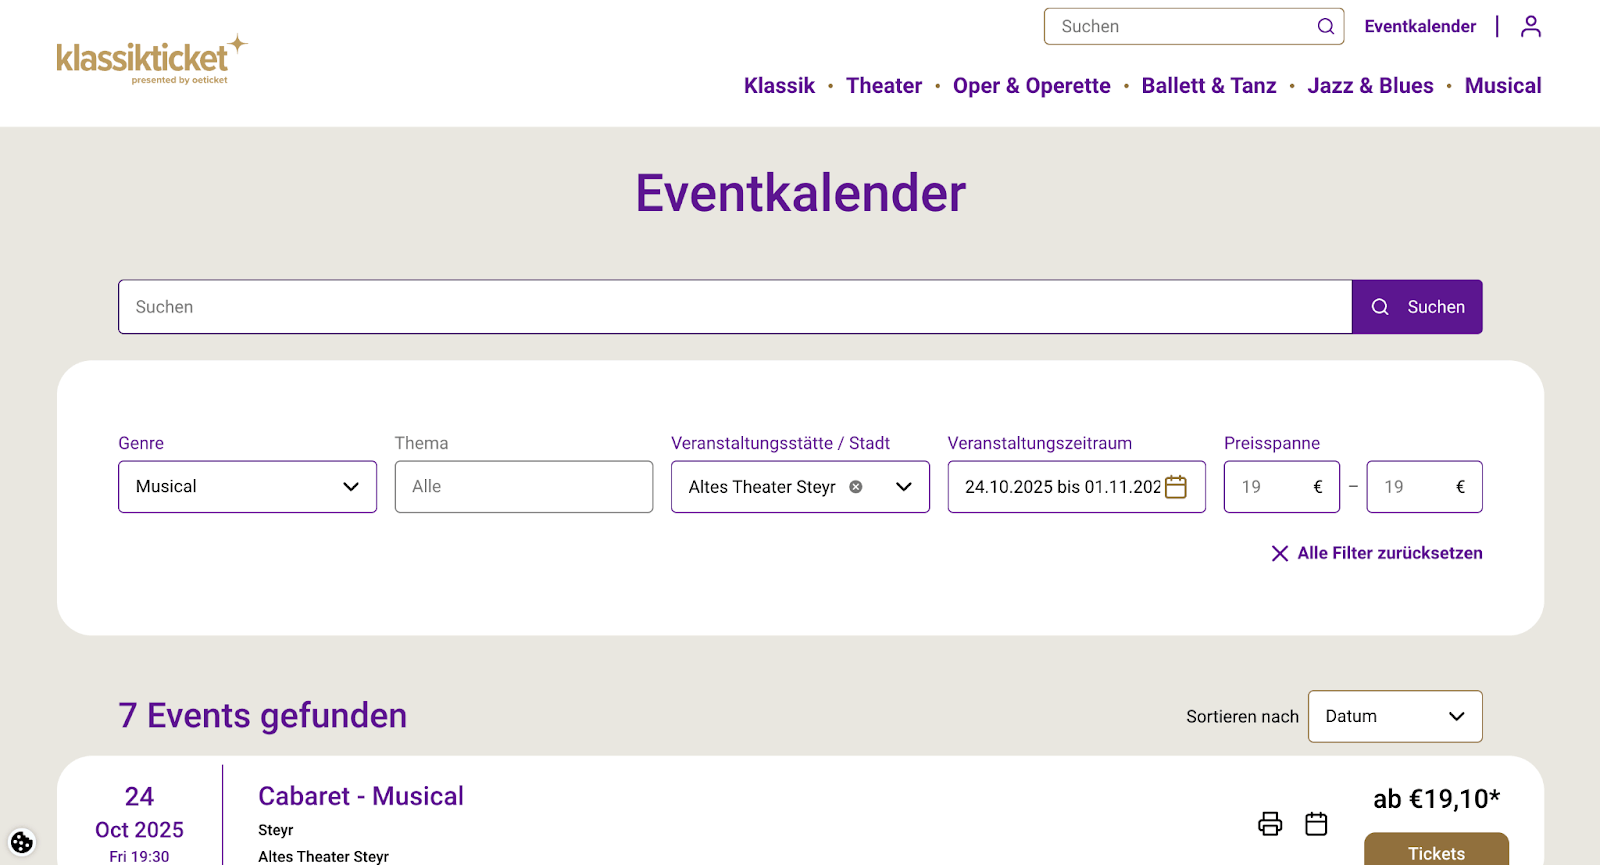Click the print icon for Cabaret event
Viewport: 1600px width, 865px height.
pyautogui.click(x=1270, y=823)
